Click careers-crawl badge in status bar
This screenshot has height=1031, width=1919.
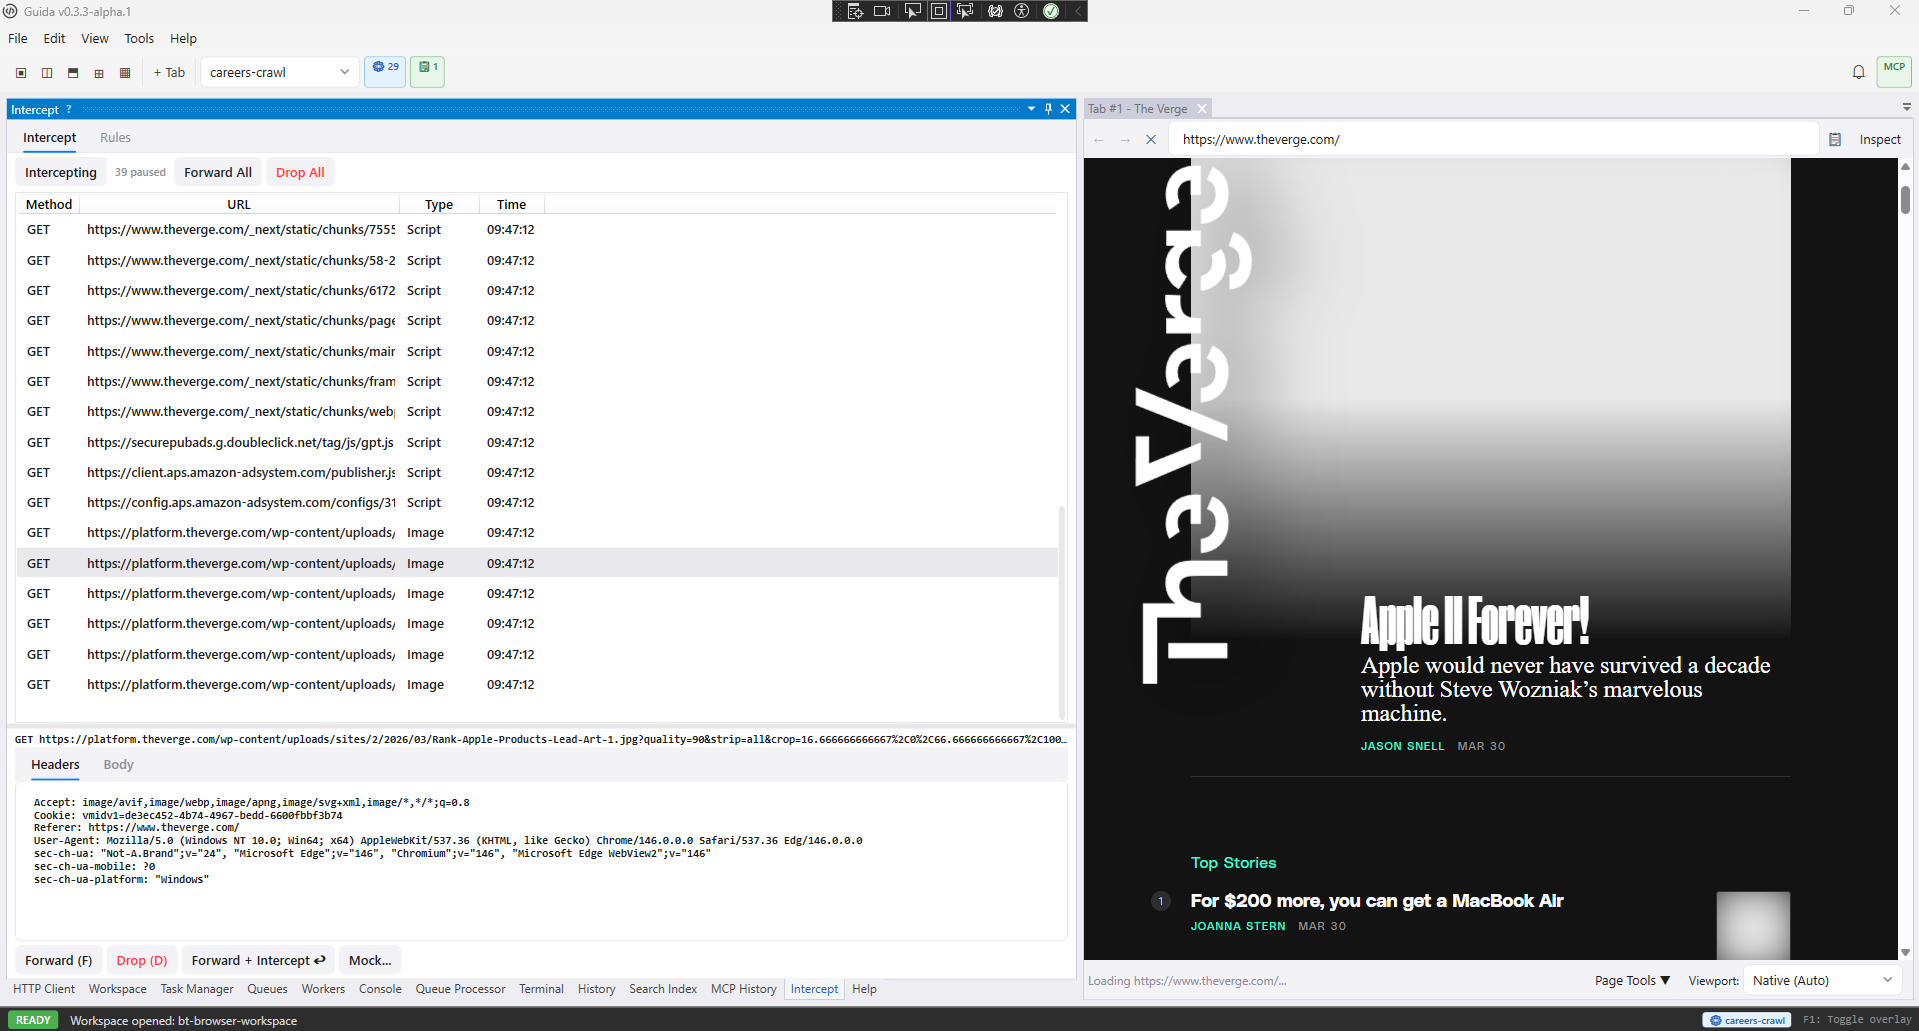click(x=1747, y=1020)
